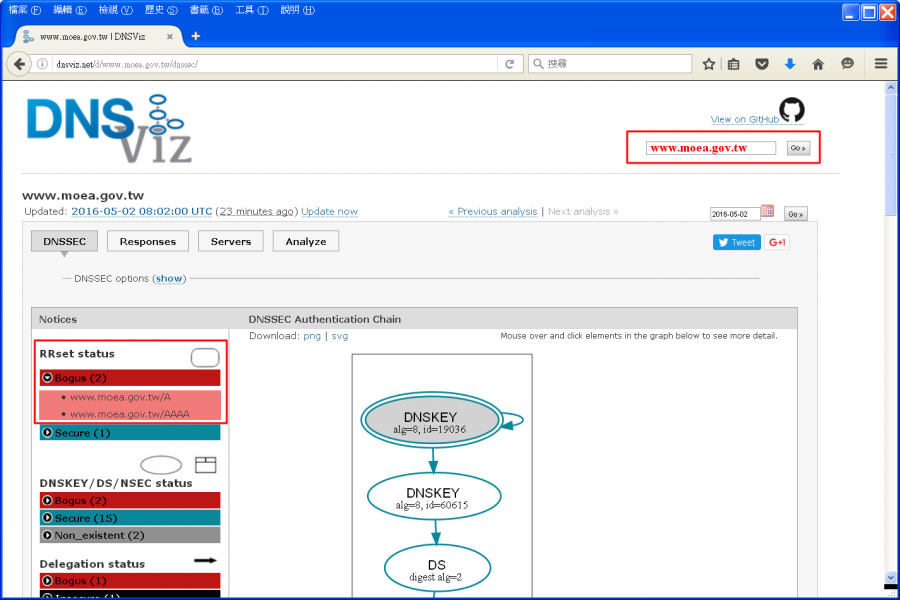
Task: Click the Update now link
Action: click(x=329, y=212)
